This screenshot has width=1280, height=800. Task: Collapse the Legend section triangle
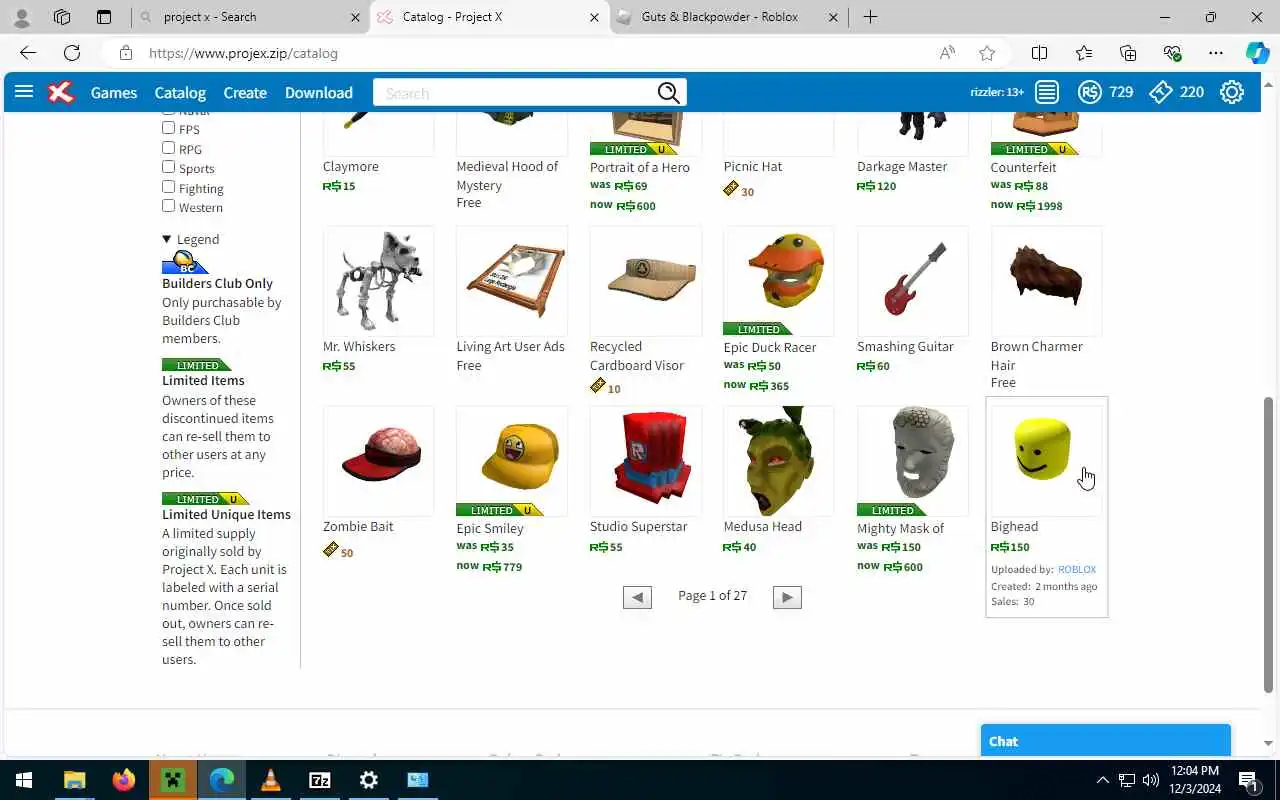tap(167, 239)
